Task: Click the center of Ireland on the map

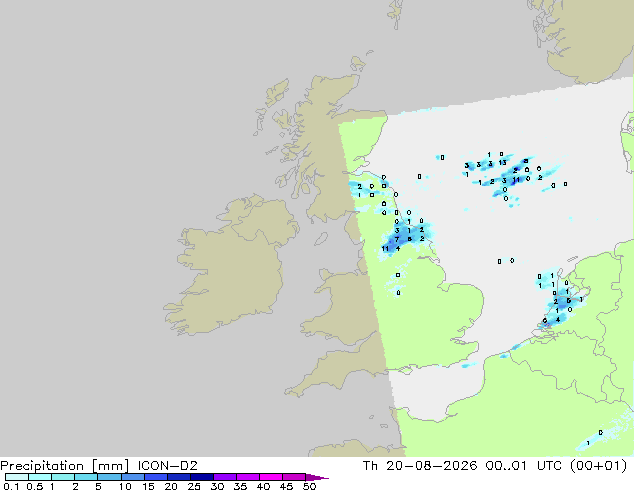Action: click(x=232, y=265)
